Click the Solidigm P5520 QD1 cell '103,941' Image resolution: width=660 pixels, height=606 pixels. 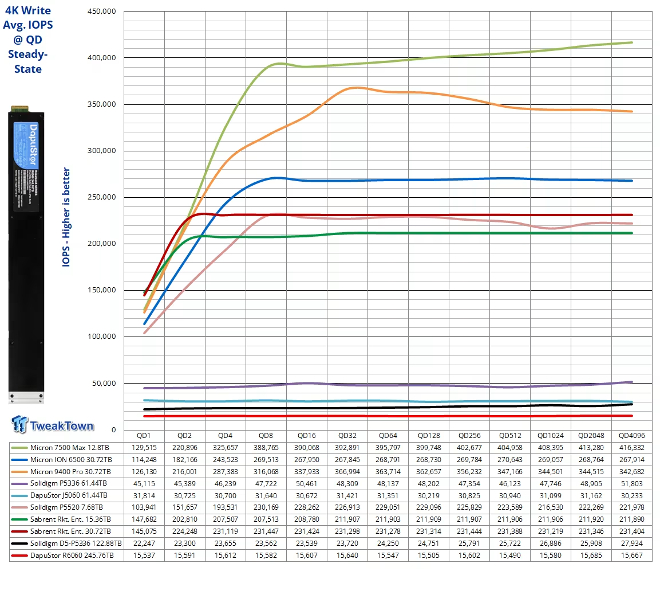point(144,508)
